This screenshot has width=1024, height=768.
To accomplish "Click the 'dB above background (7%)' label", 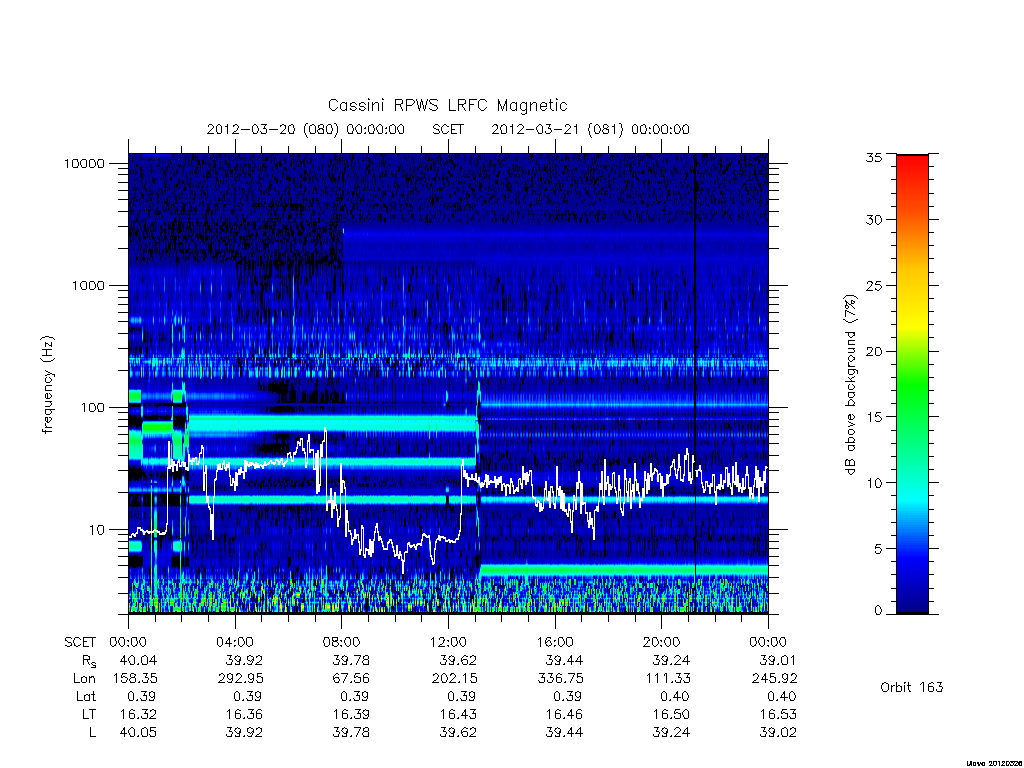I will tap(850, 385).
